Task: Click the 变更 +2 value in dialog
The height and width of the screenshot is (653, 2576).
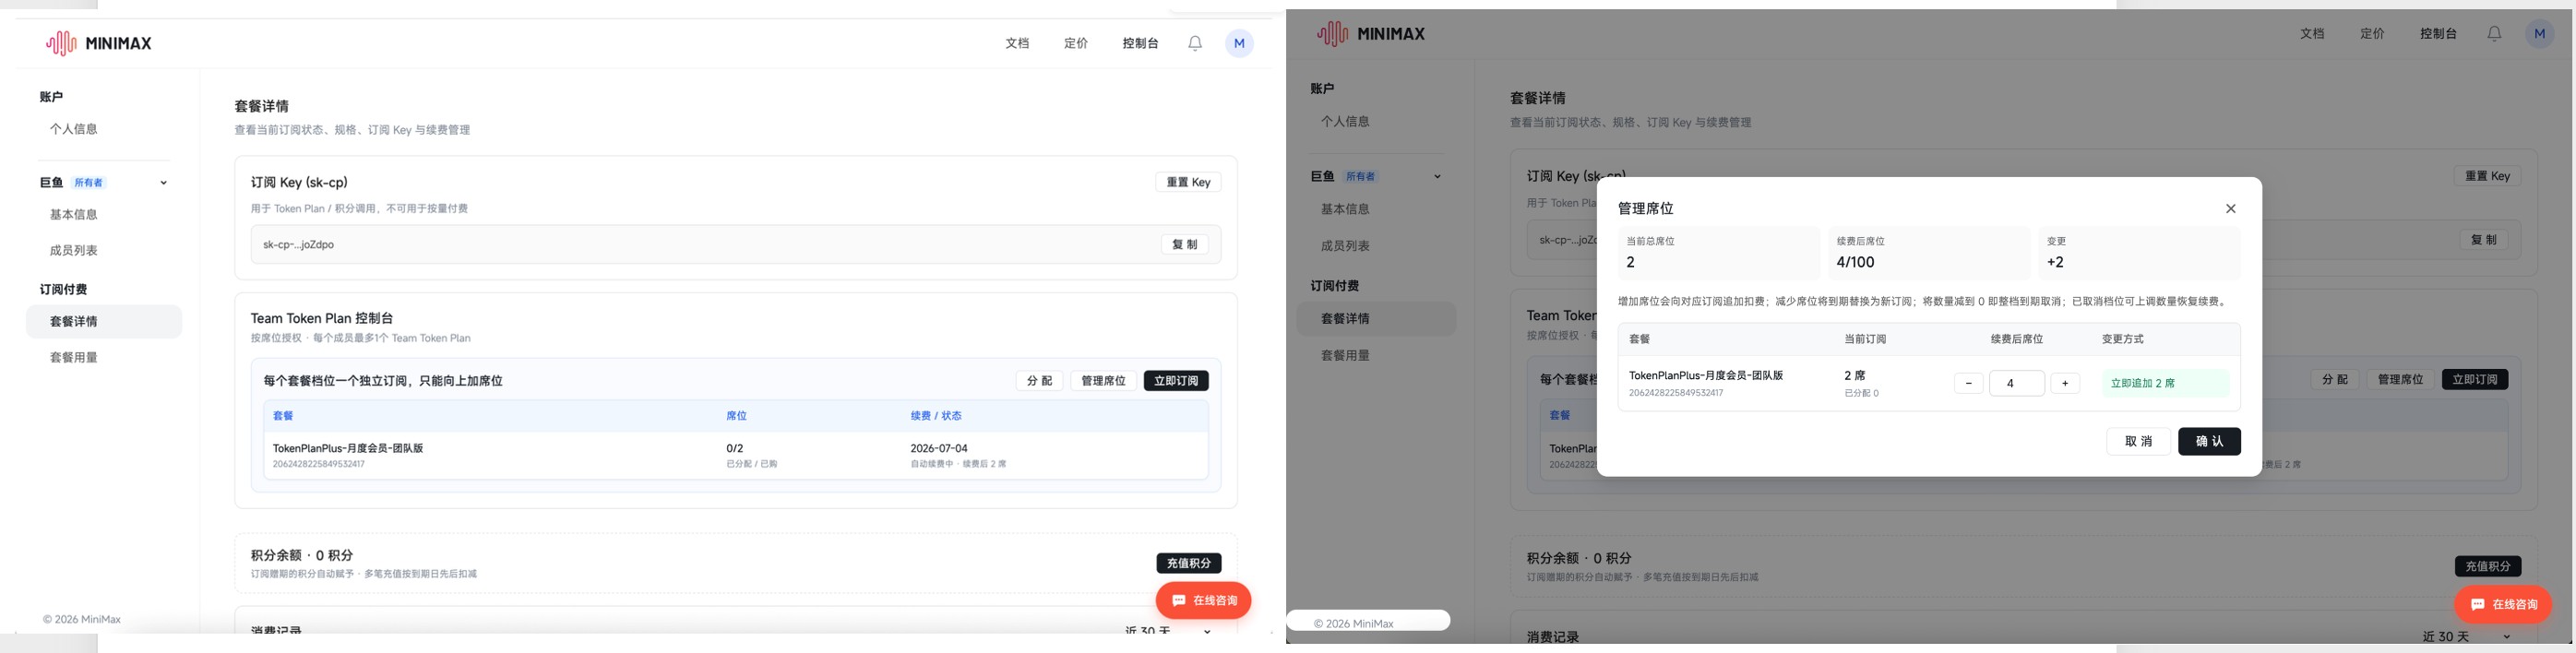Action: (x=2055, y=262)
